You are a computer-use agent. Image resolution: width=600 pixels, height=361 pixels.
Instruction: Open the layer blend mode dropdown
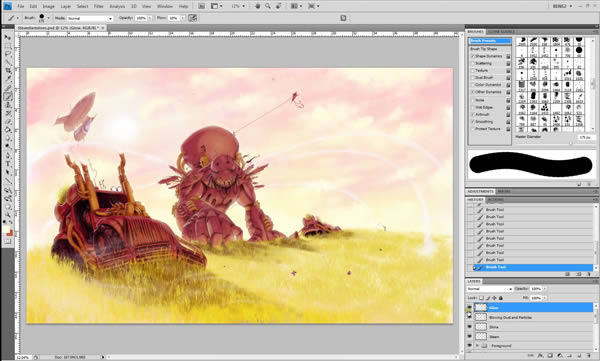(x=489, y=289)
